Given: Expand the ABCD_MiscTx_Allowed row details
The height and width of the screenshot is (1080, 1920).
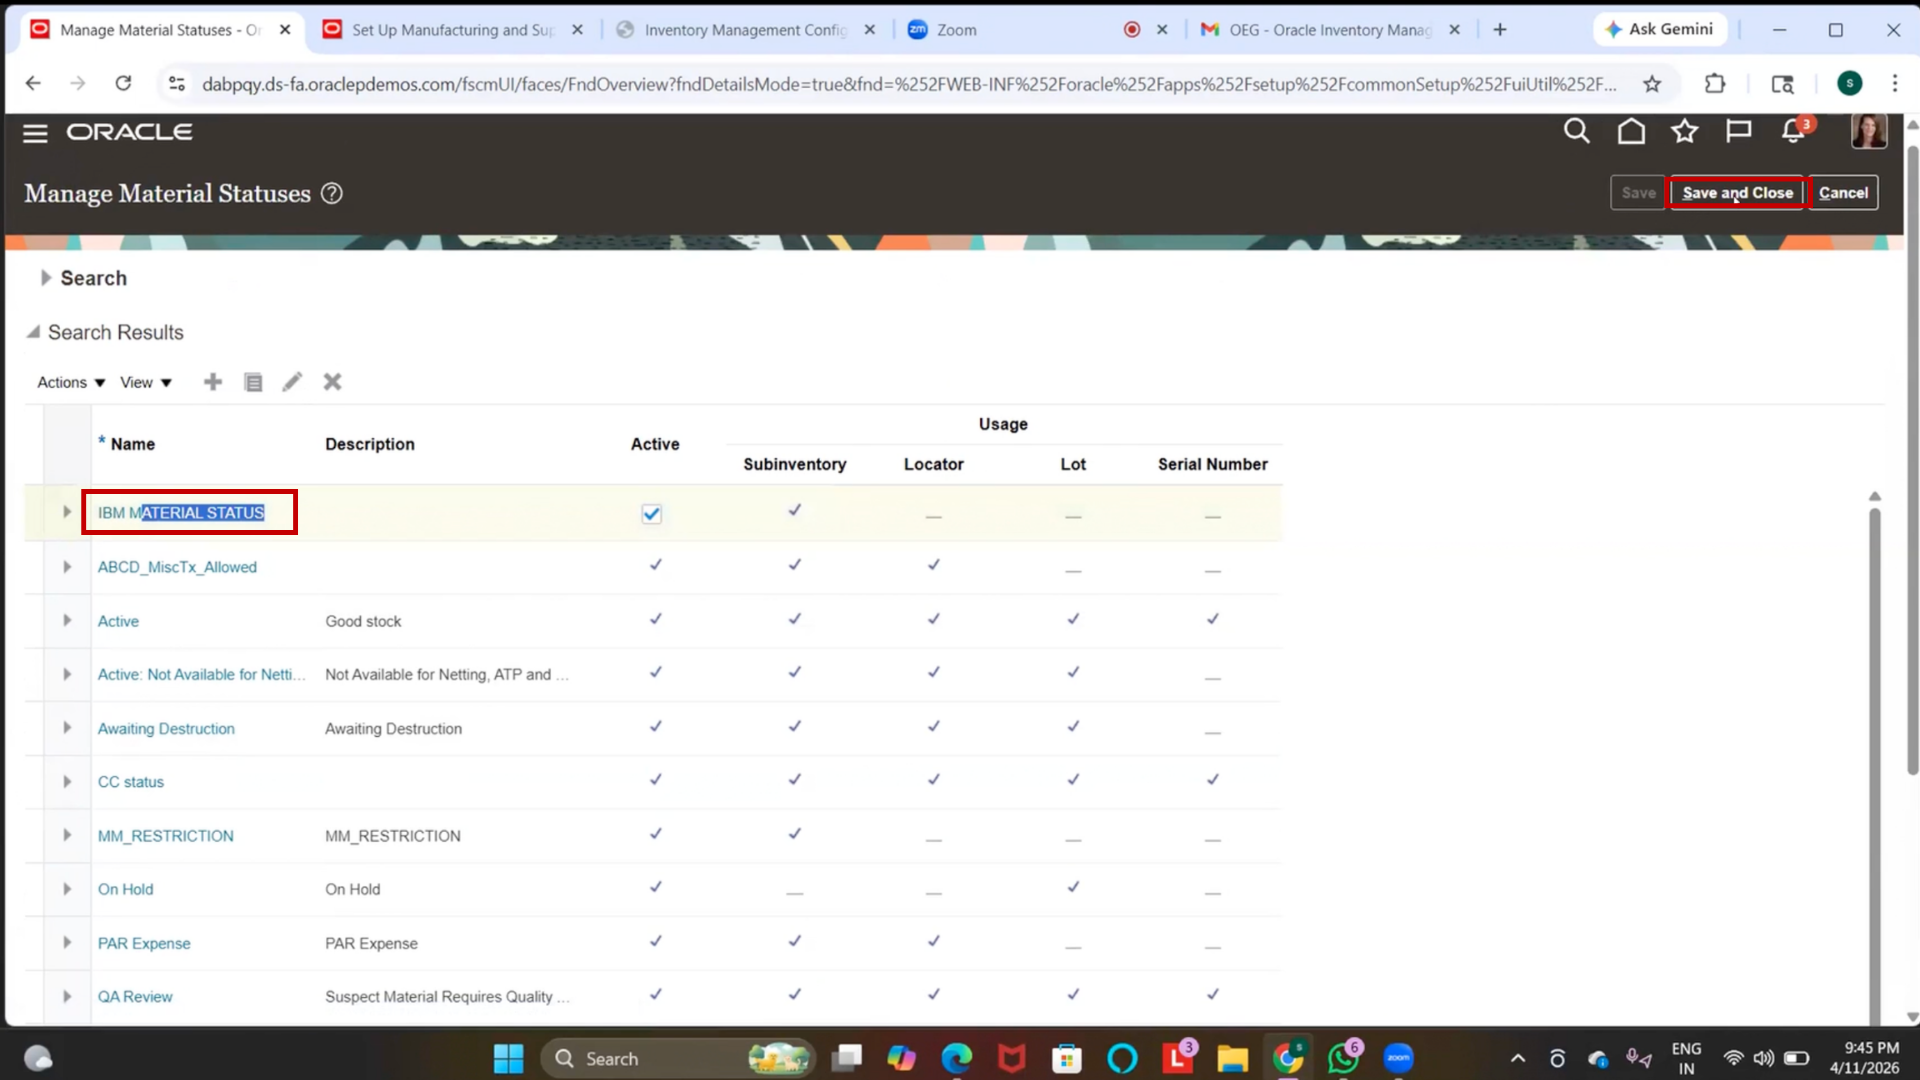Looking at the screenshot, I should (x=67, y=567).
